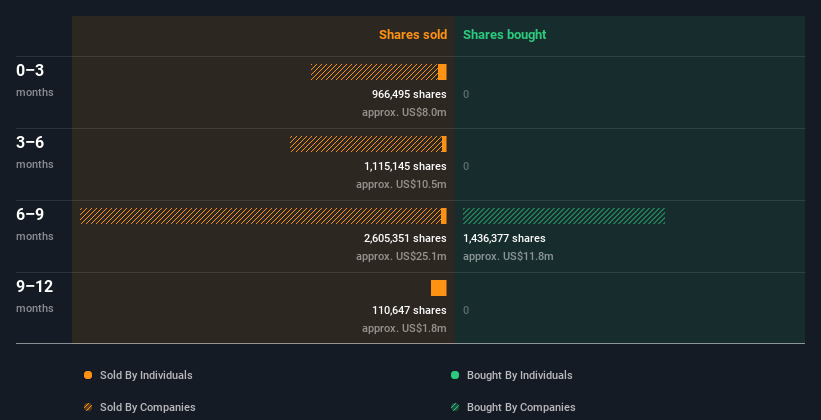Click the Sold By Companies hatched legend icon
Image resolution: width=821 pixels, height=420 pixels.
coord(88,407)
